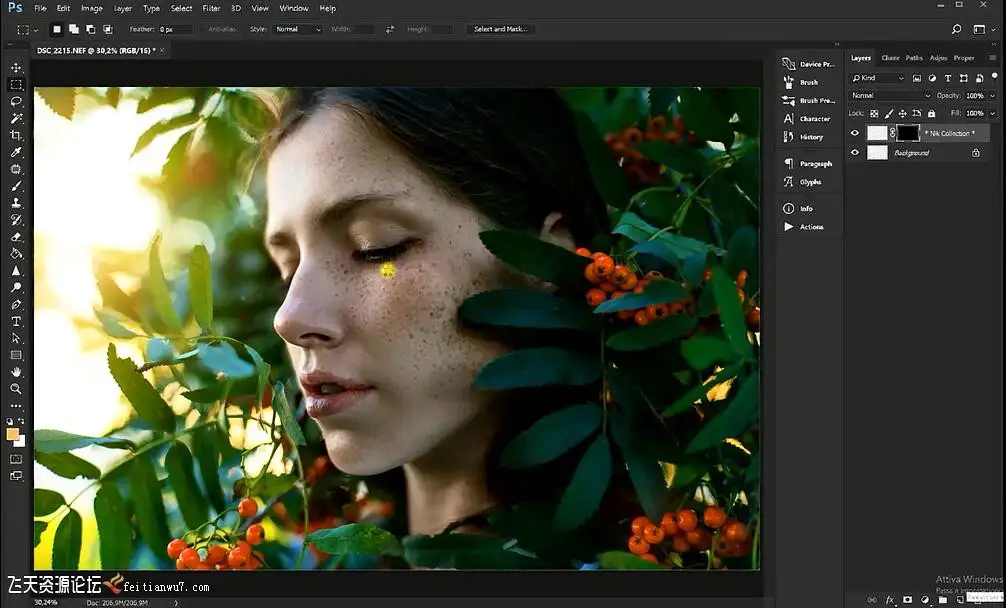The width and height of the screenshot is (1006, 608).
Task: Select the Move tool
Action: 16,68
